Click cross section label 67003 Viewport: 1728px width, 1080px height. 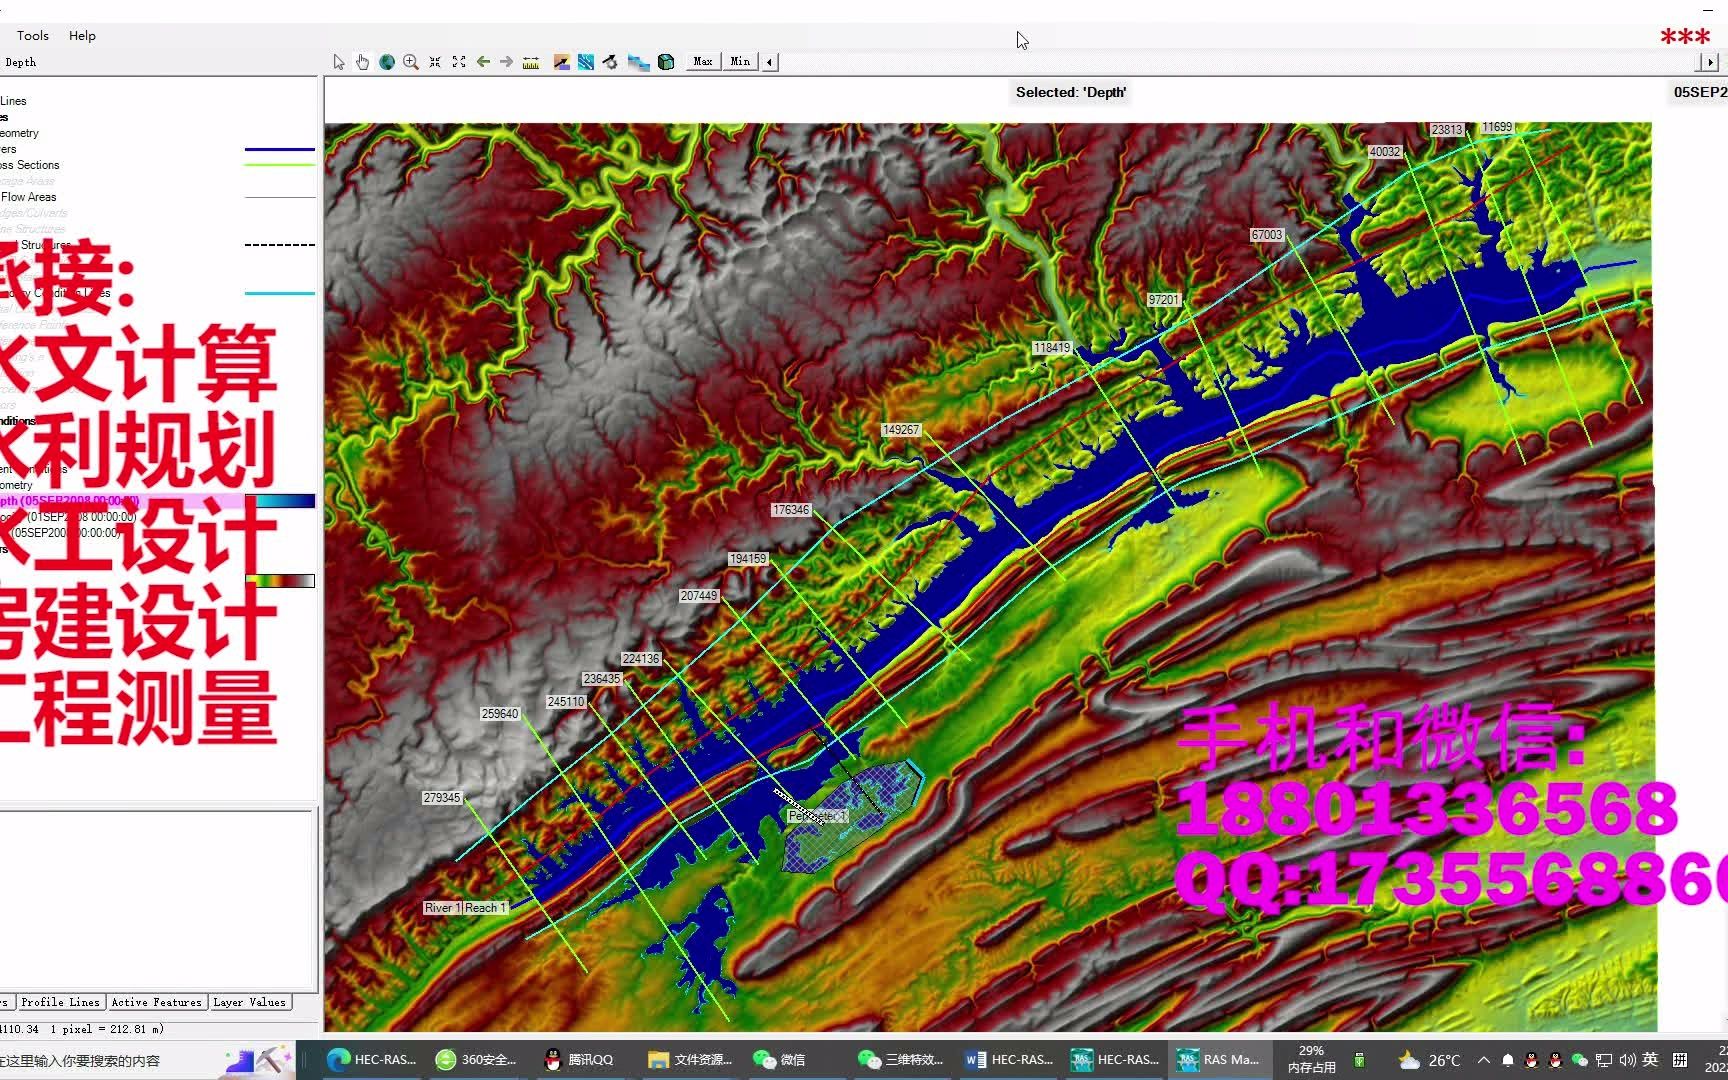tap(1267, 235)
